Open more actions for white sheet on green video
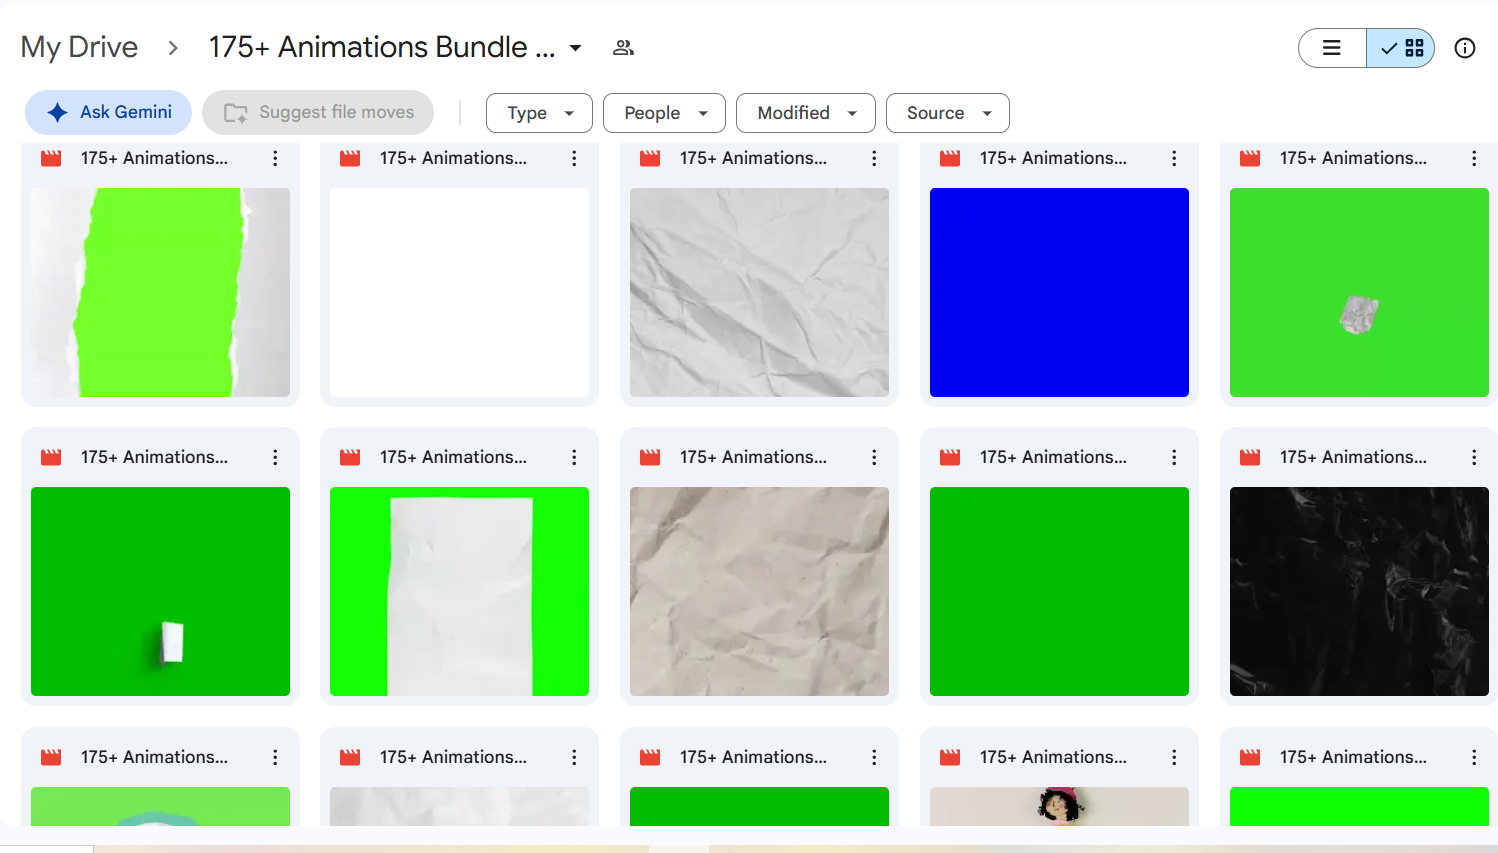This screenshot has height=853, width=1498. [x=574, y=457]
